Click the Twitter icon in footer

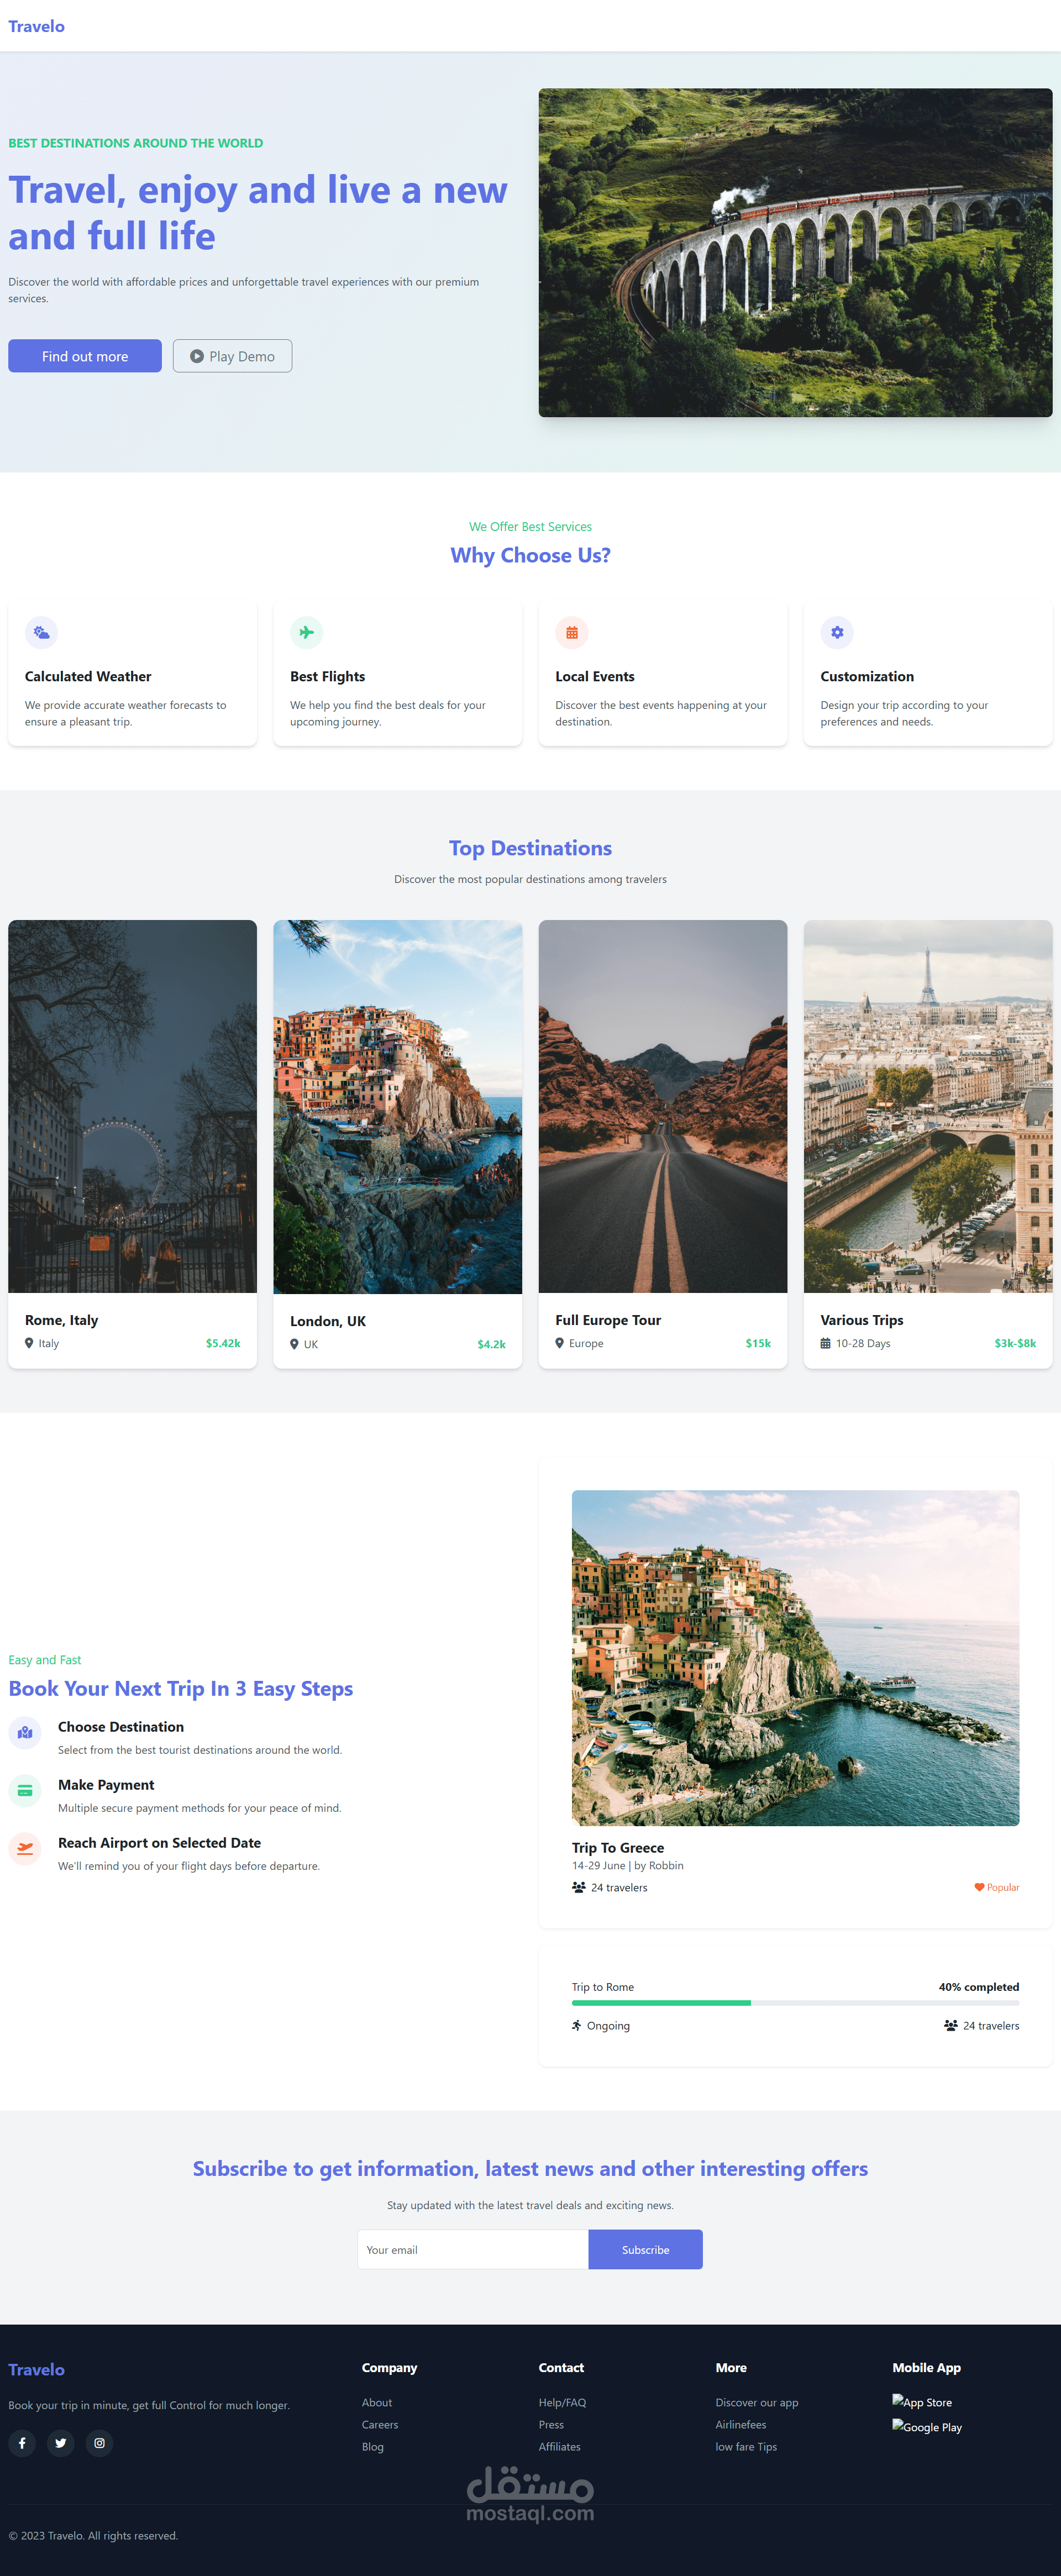point(61,2443)
